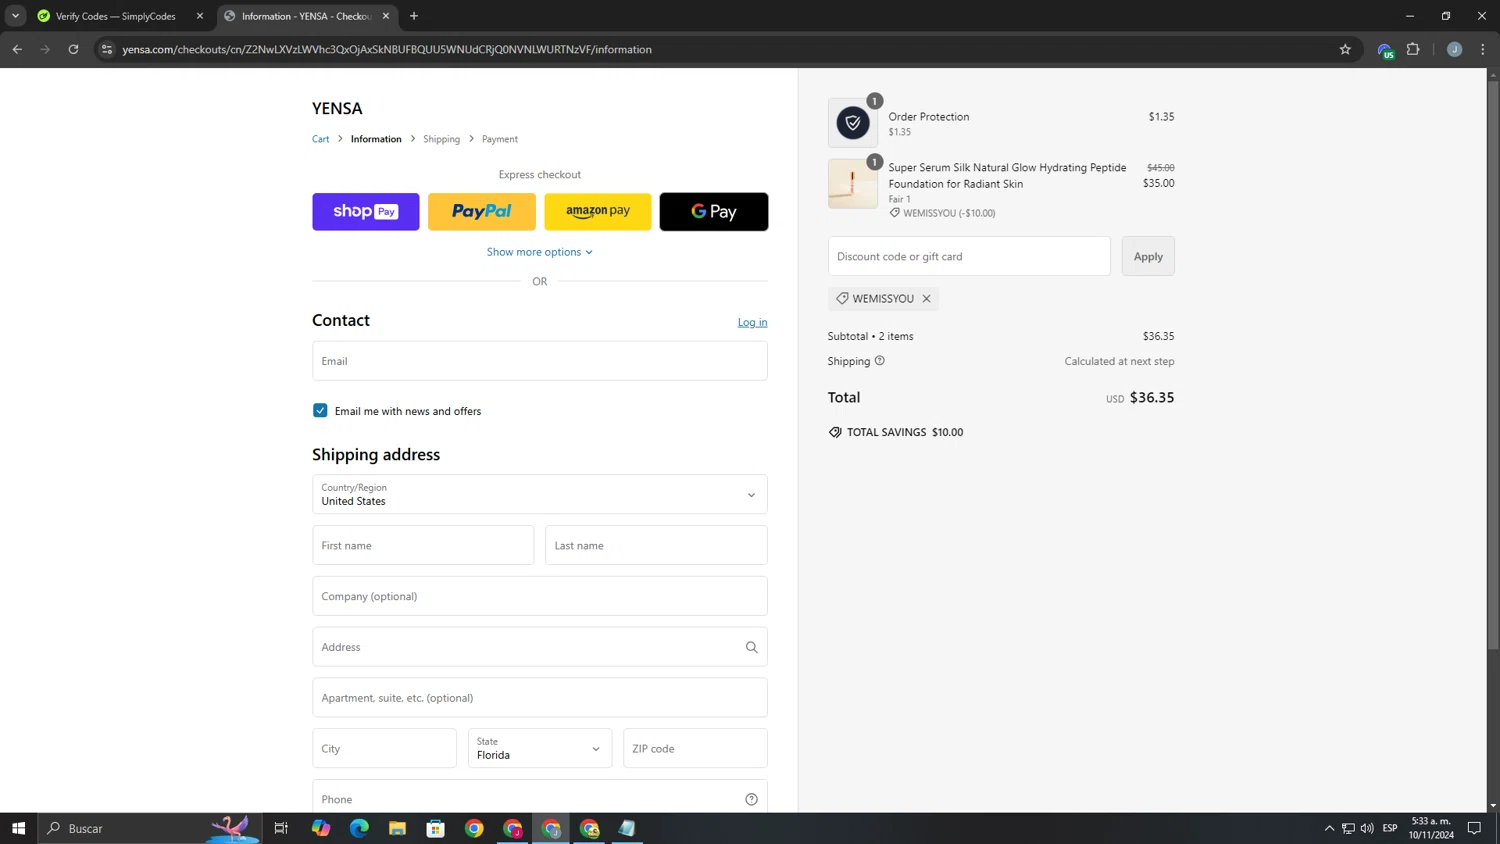Image resolution: width=1500 pixels, height=844 pixels.
Task: Open the Log in link
Action: click(x=752, y=322)
